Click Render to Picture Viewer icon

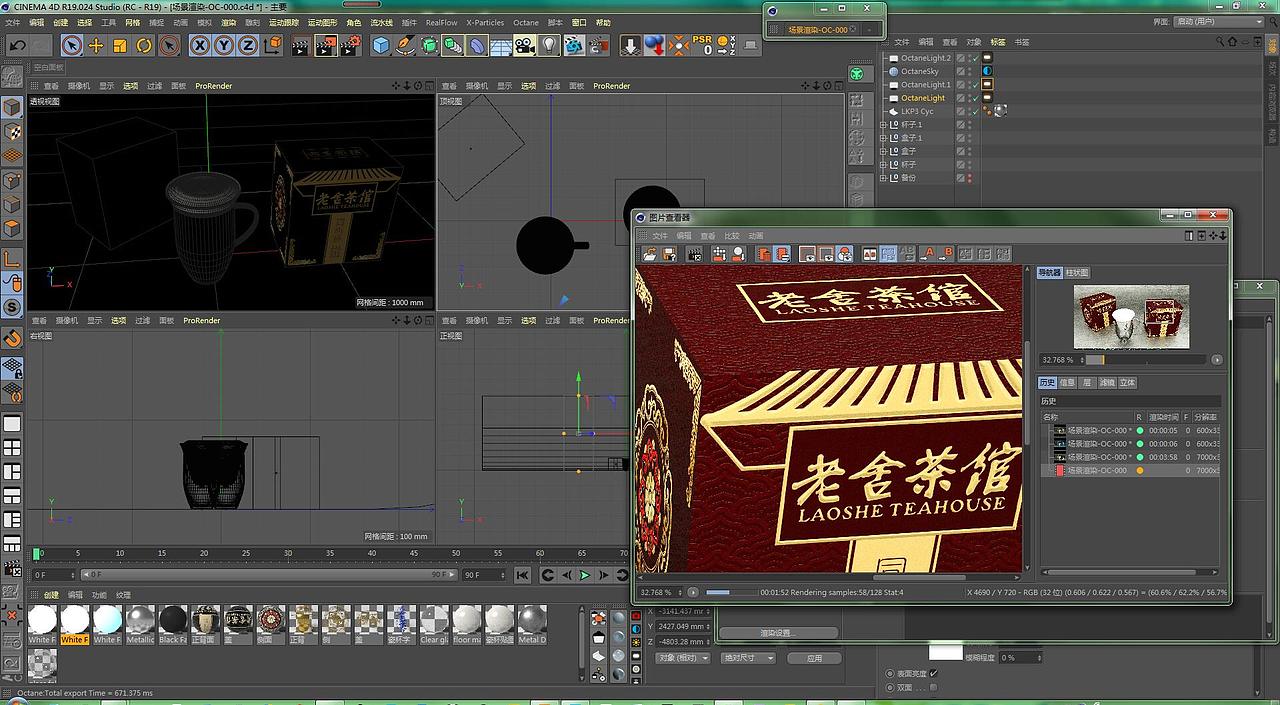tap(325, 45)
